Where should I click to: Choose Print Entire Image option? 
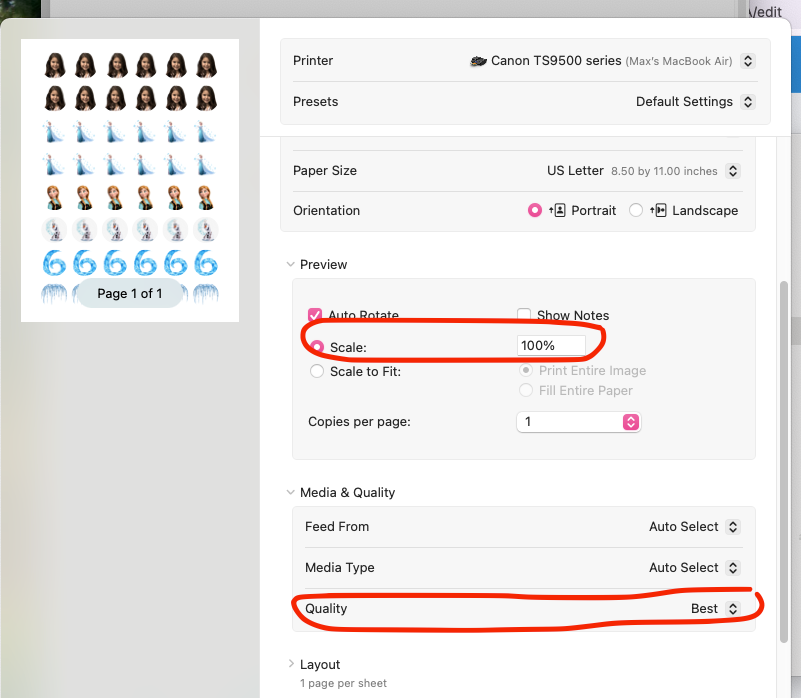[526, 370]
